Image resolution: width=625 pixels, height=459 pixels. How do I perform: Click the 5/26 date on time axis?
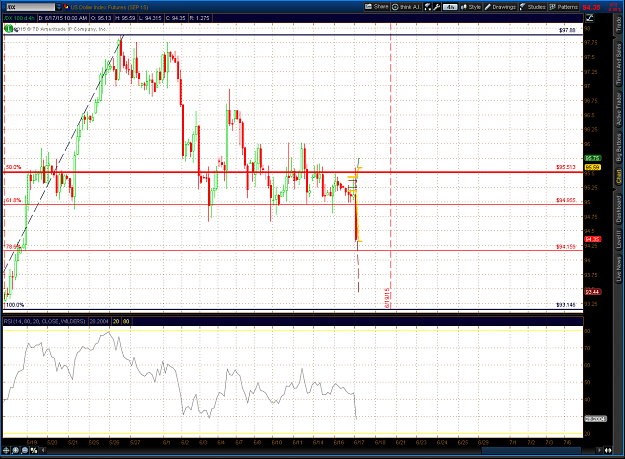pos(114,442)
